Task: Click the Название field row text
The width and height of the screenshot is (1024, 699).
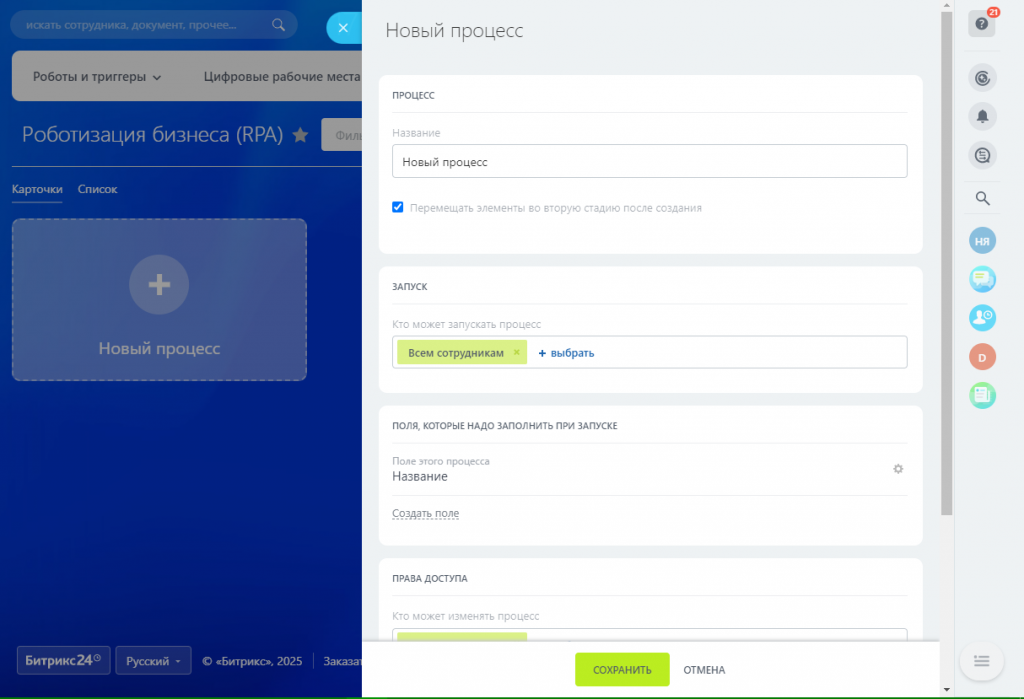Action: [x=420, y=476]
